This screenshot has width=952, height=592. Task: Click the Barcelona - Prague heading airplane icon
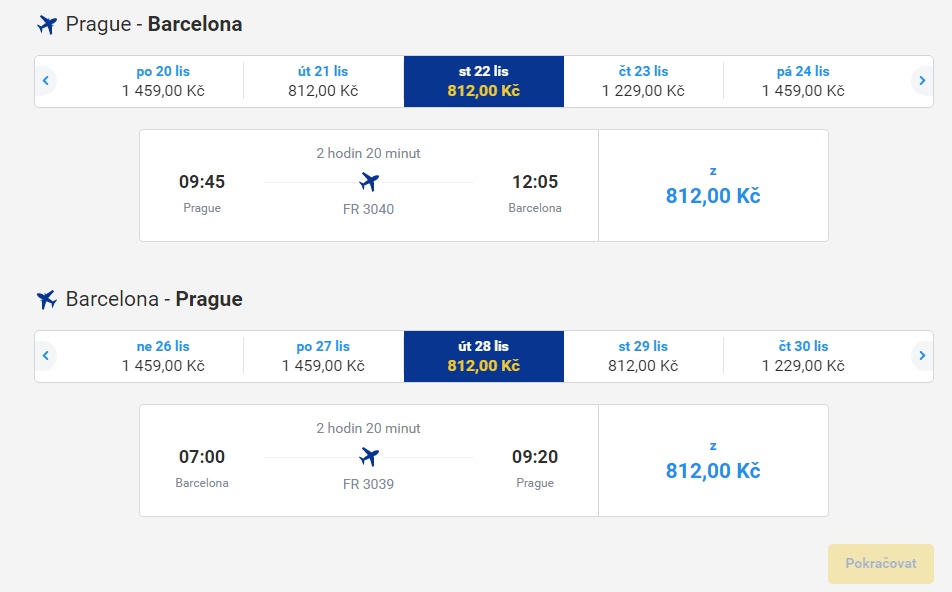[47, 299]
